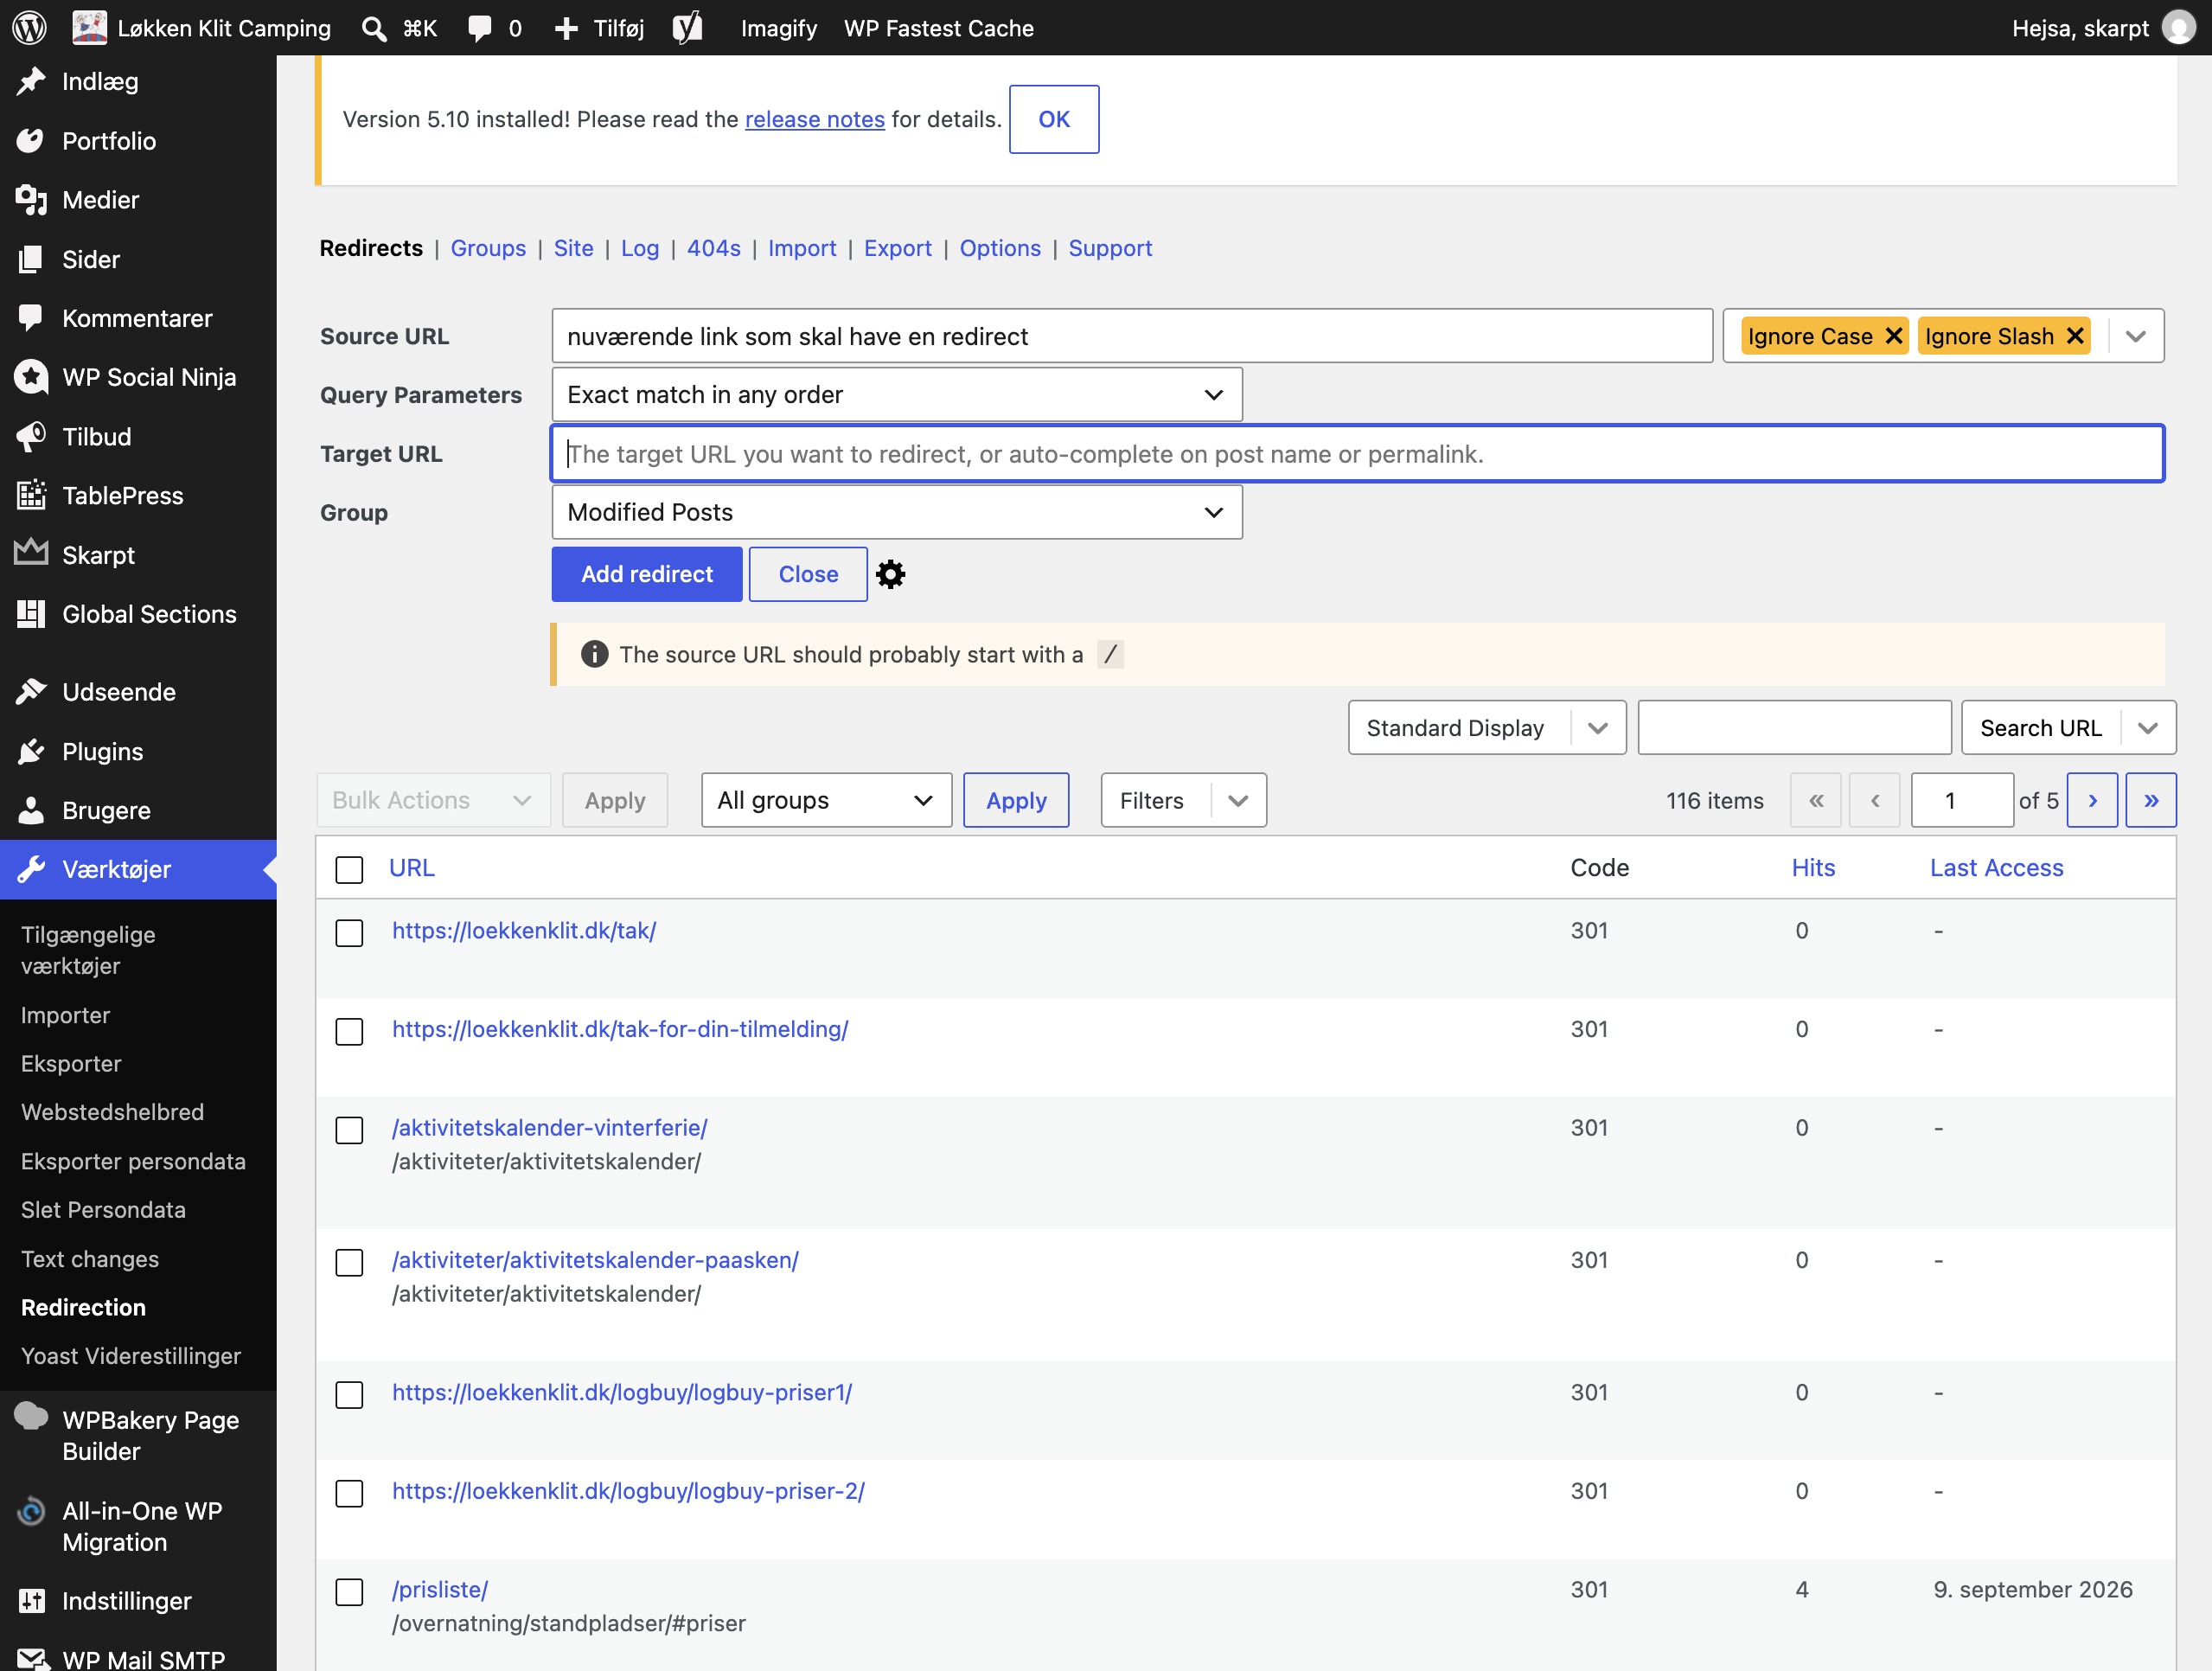Remove the Ignore Slash flag
Viewport: 2212px width, 1671px height.
[2075, 336]
